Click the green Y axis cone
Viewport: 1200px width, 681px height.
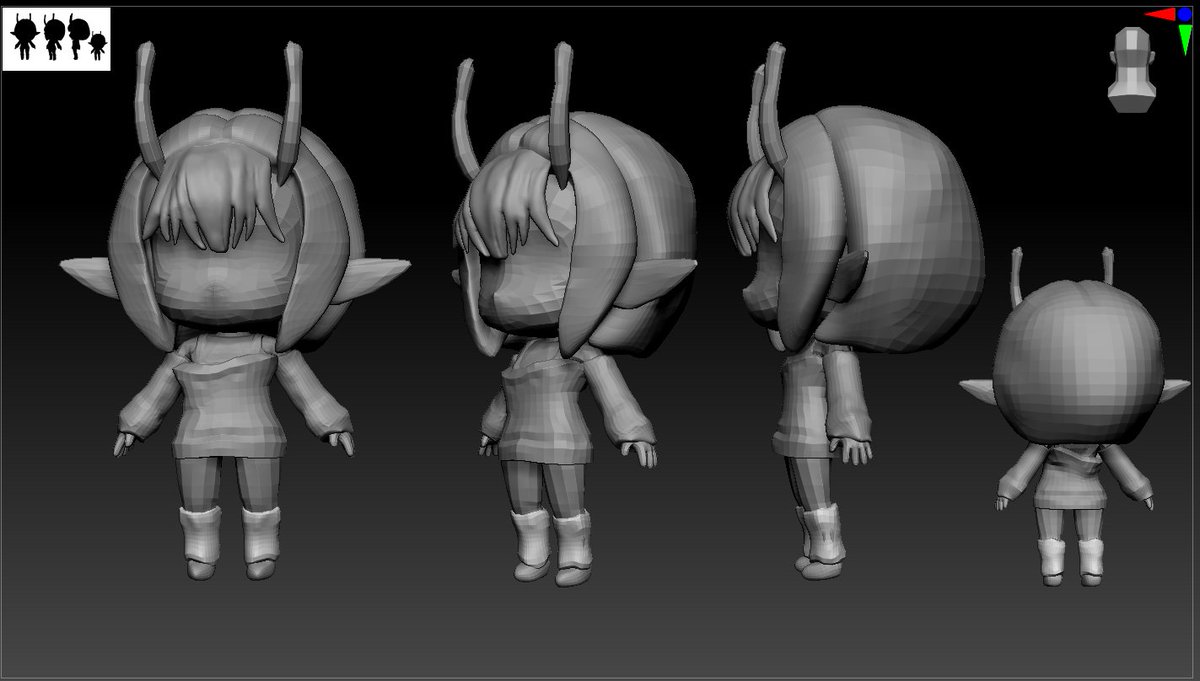pyautogui.click(x=1185, y=39)
